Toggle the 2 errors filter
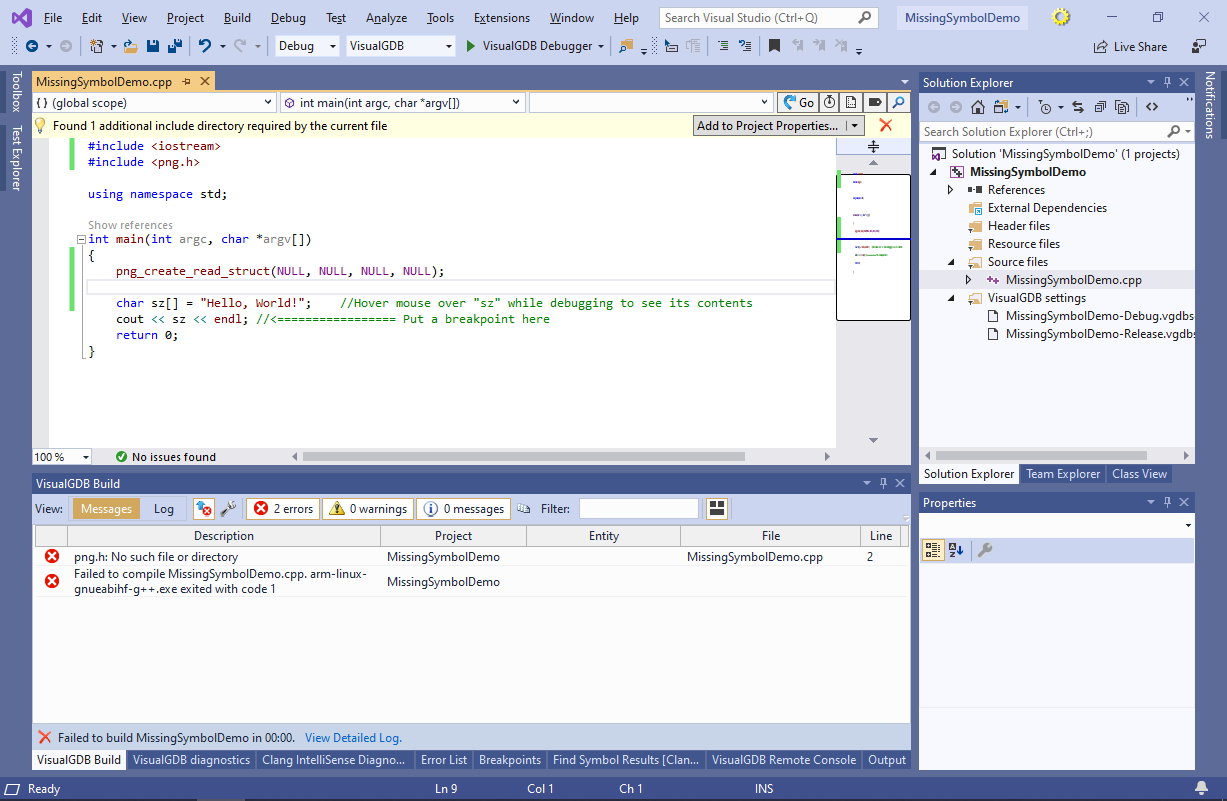This screenshot has width=1227, height=801. coord(283,508)
